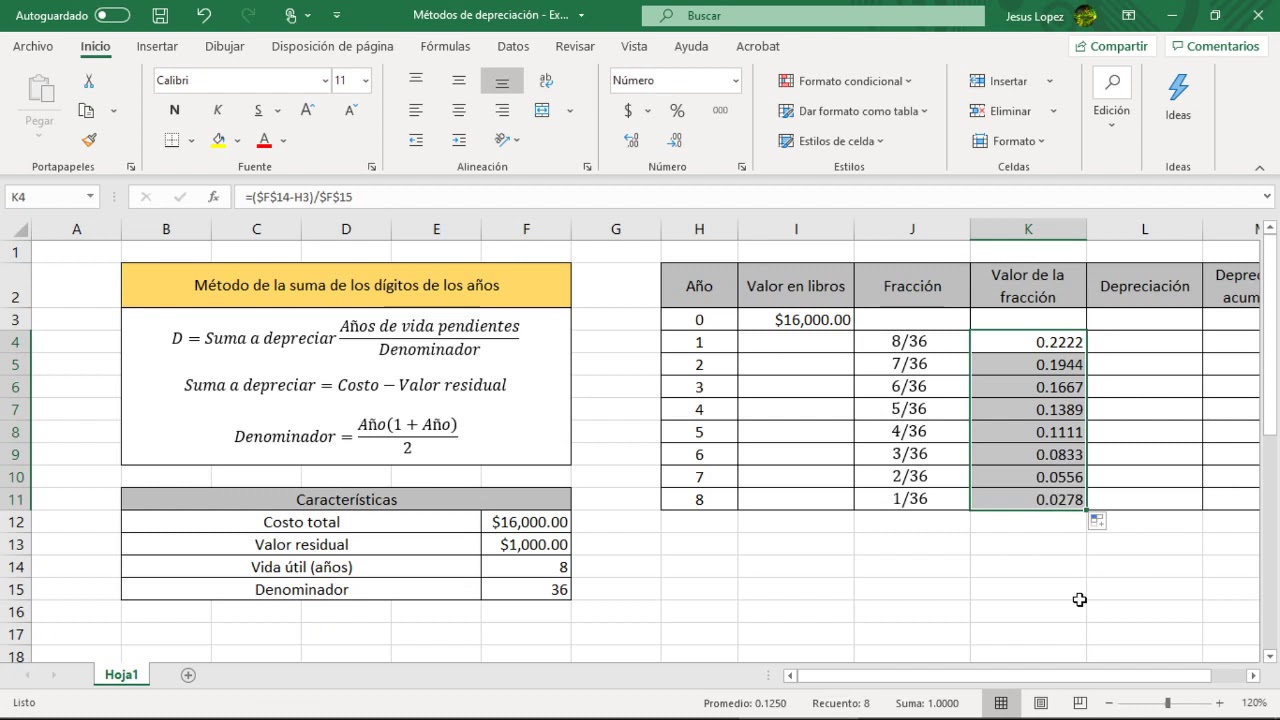Click the zoom in plus button

(x=1219, y=703)
